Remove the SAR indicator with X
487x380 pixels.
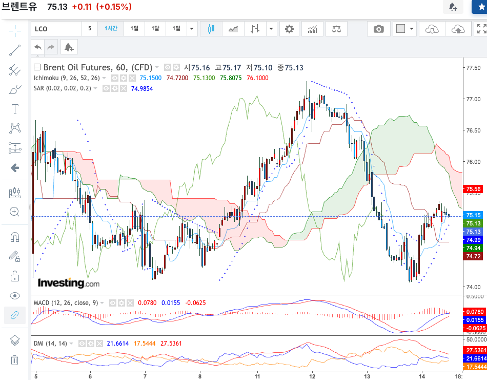point(124,89)
